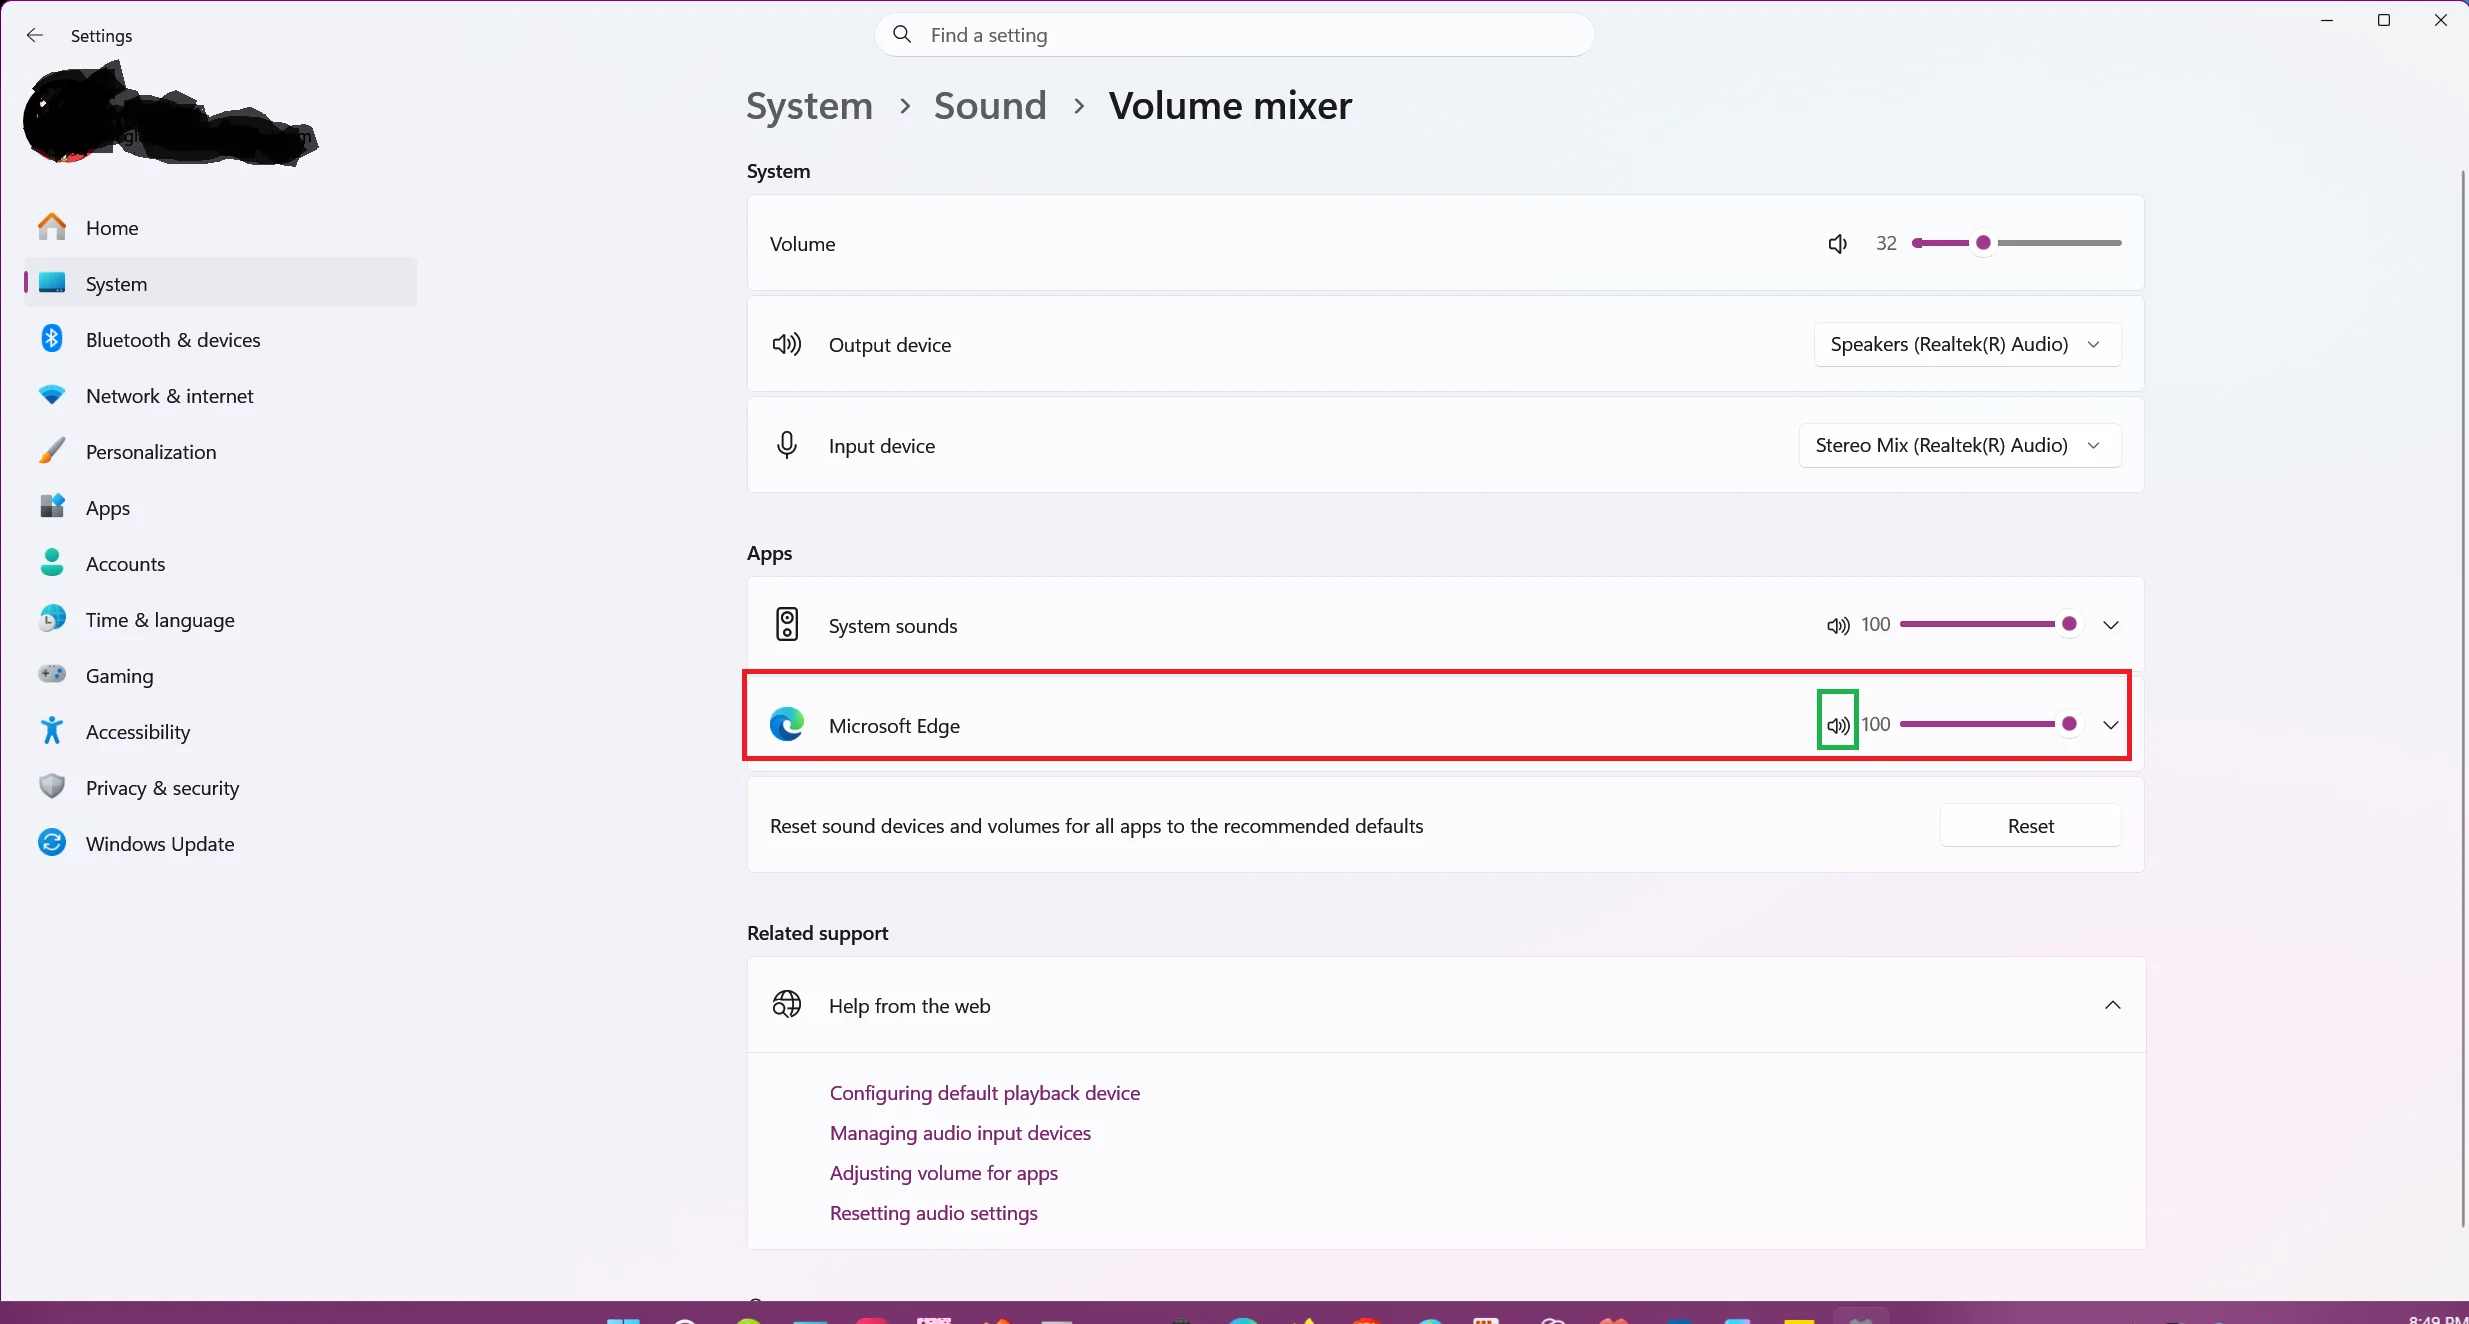The height and width of the screenshot is (1324, 2469).
Task: Click the Reset button
Action: click(2030, 826)
